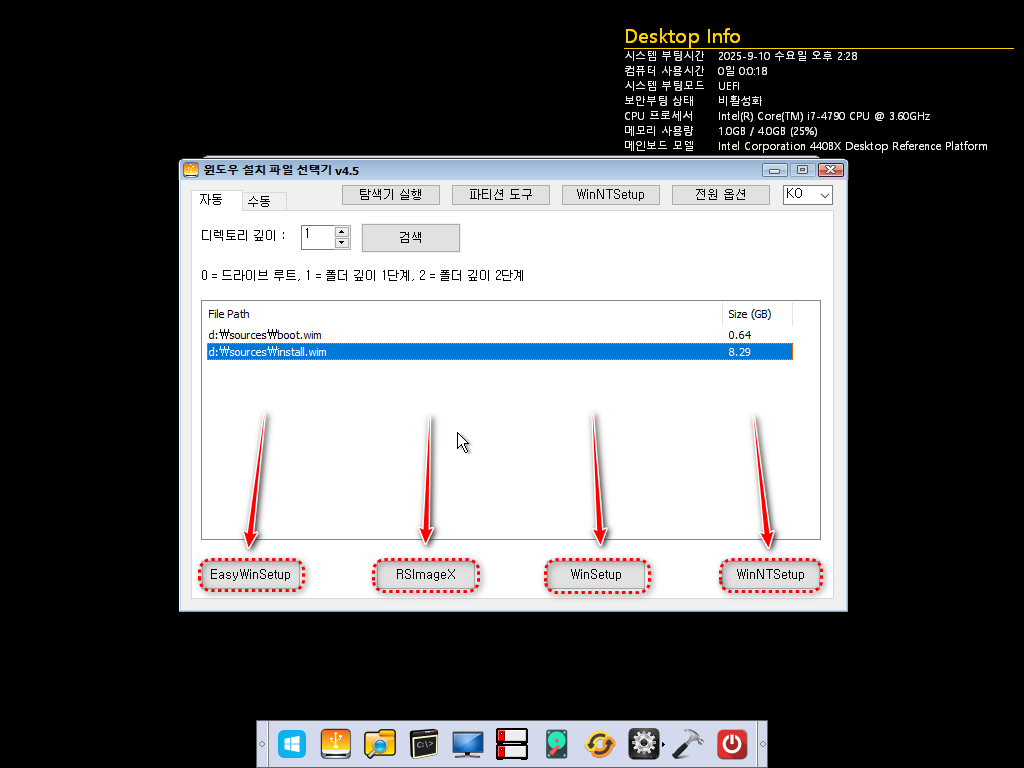Open the blue monitor display icon
Image resolution: width=1024 pixels, height=768 pixels.
tap(468, 744)
